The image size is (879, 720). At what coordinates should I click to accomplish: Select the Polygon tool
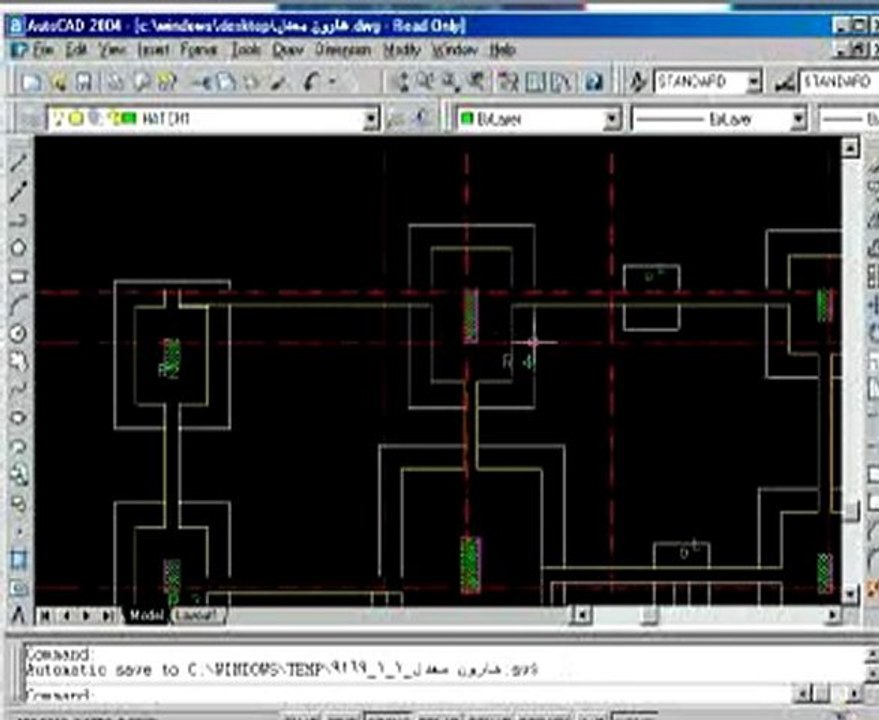click(x=18, y=248)
